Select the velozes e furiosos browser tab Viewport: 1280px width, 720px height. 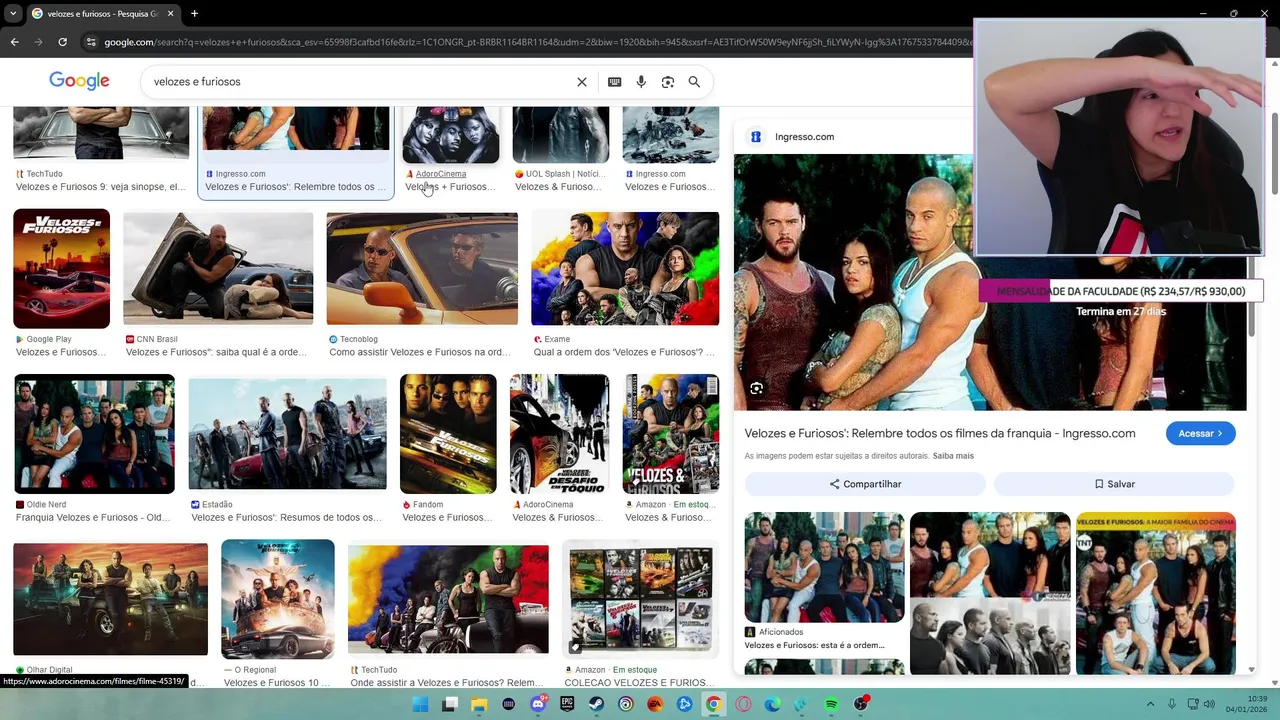[x=103, y=13]
